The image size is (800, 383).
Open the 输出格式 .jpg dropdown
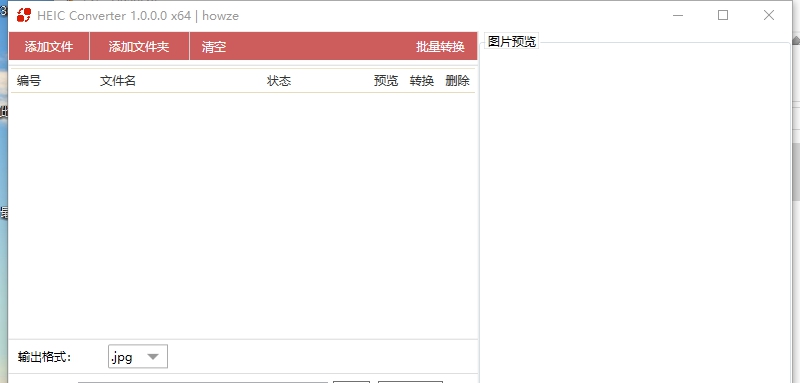pyautogui.click(x=138, y=356)
